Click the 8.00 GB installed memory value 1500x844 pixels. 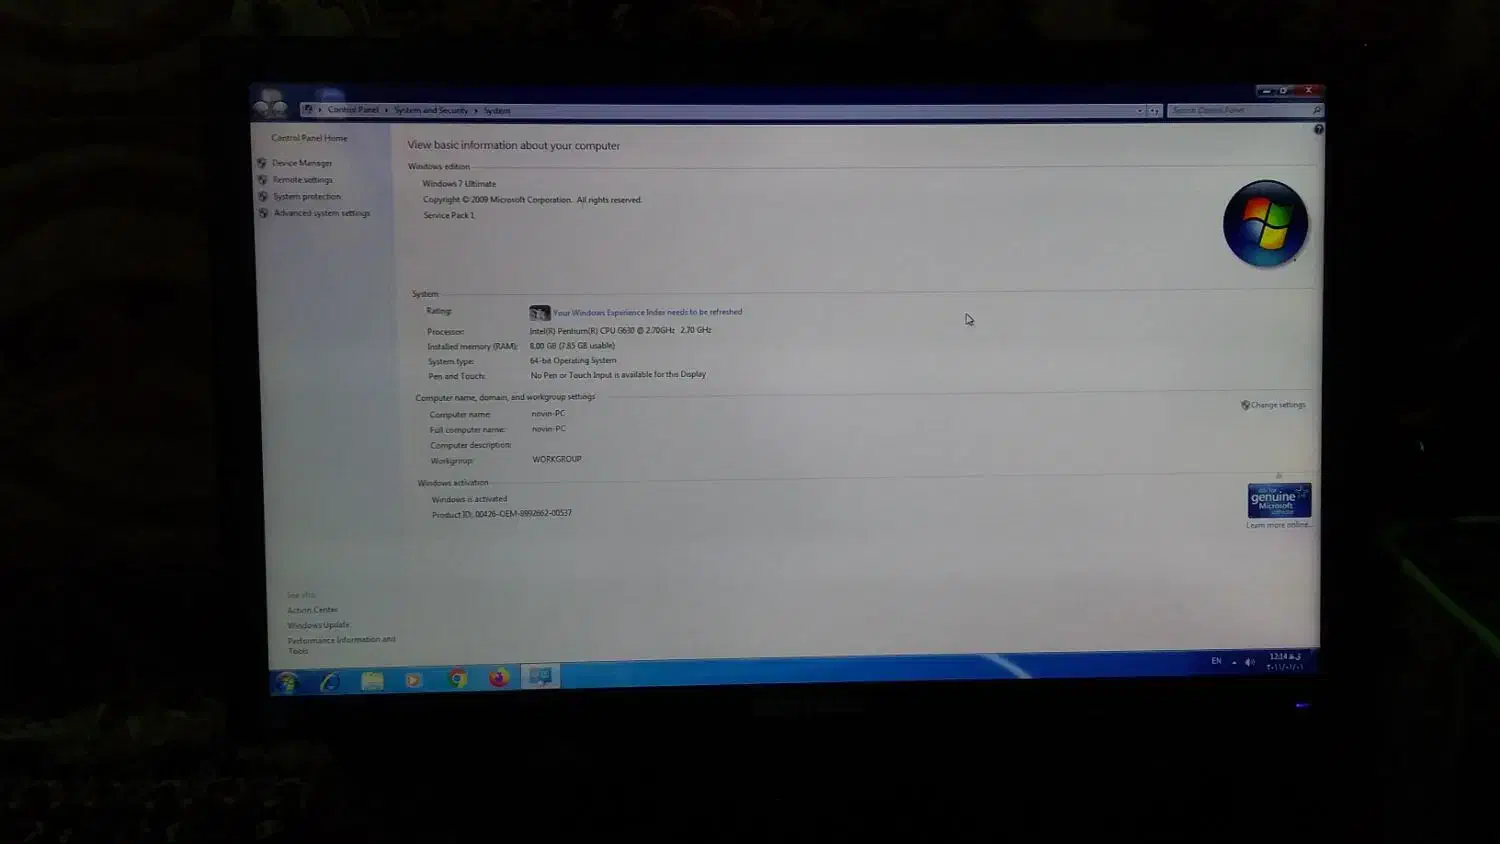point(572,346)
